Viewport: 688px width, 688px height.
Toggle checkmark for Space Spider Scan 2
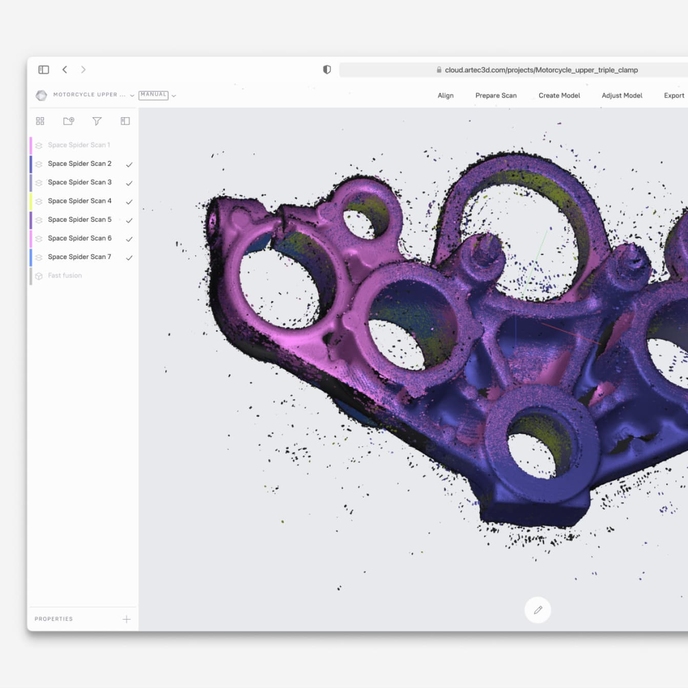point(129,165)
